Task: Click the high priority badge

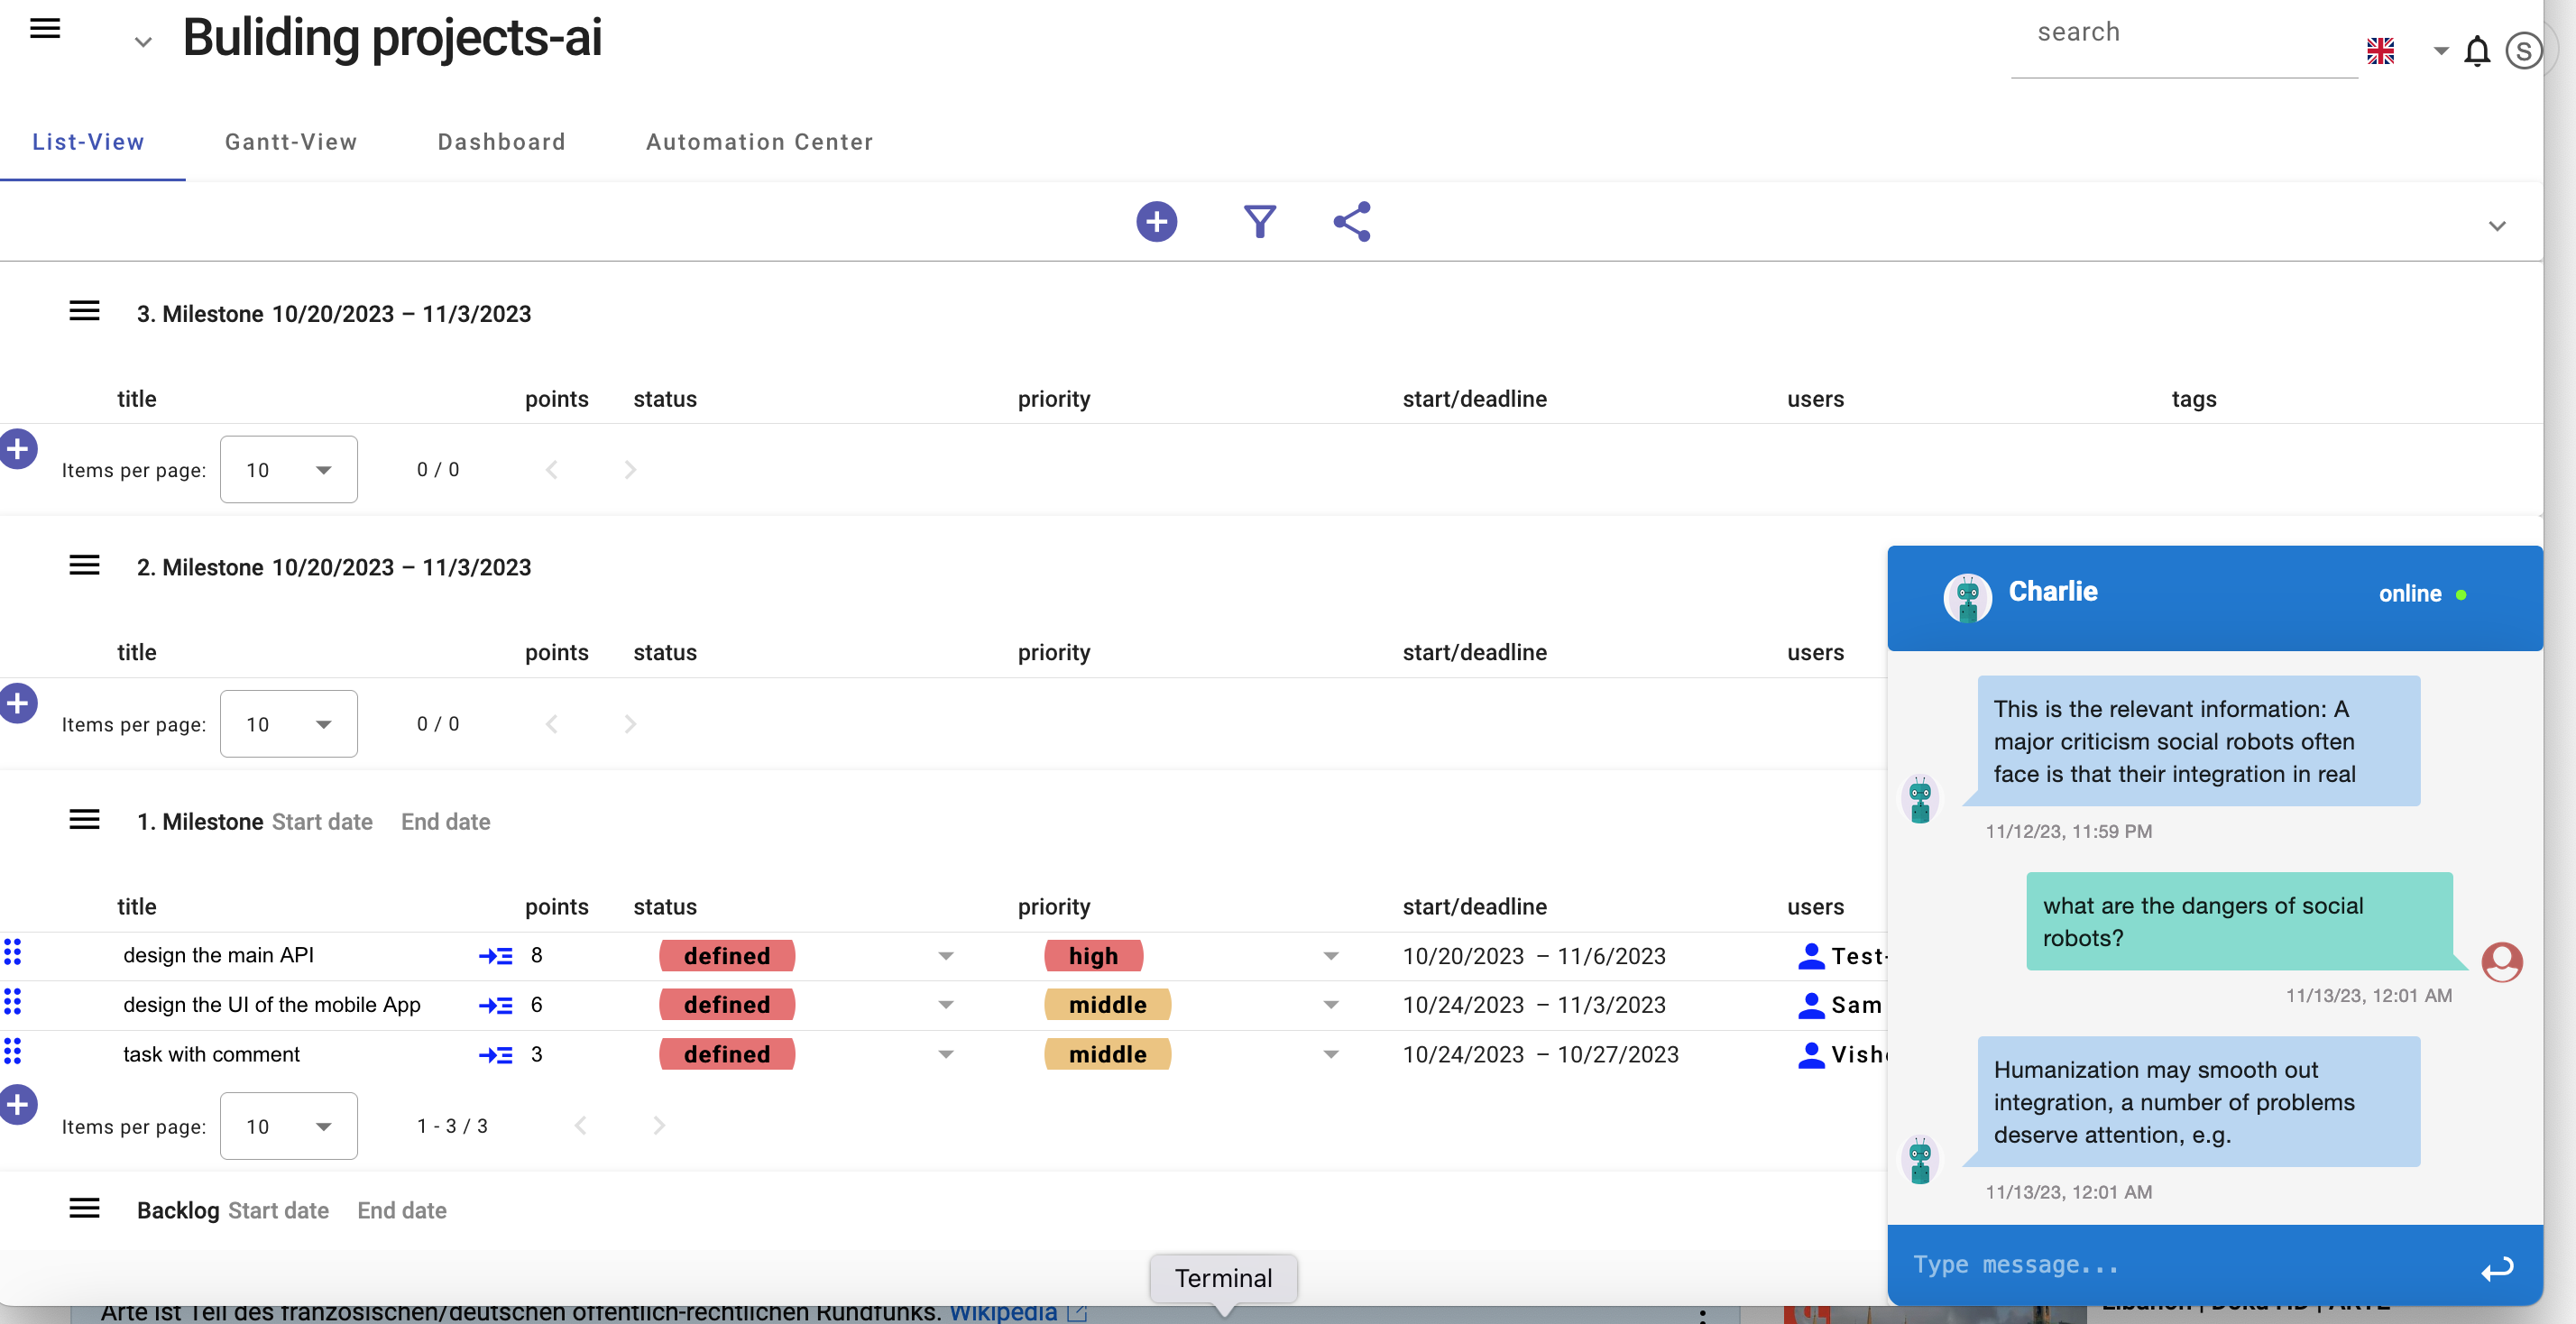Action: [1092, 956]
